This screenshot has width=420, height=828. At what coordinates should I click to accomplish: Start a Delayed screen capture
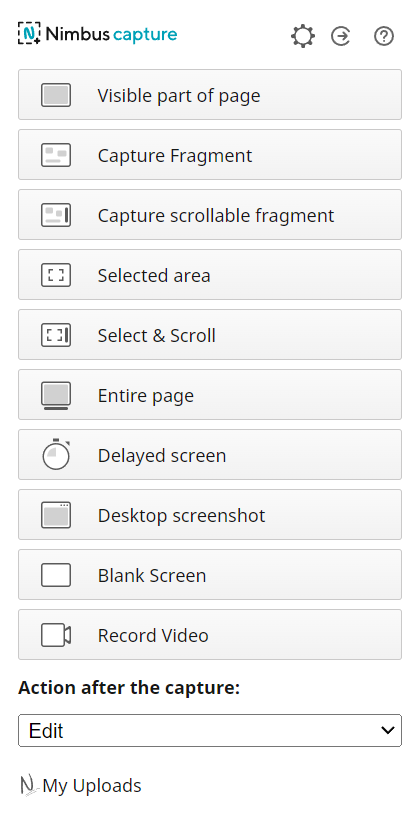pos(210,455)
